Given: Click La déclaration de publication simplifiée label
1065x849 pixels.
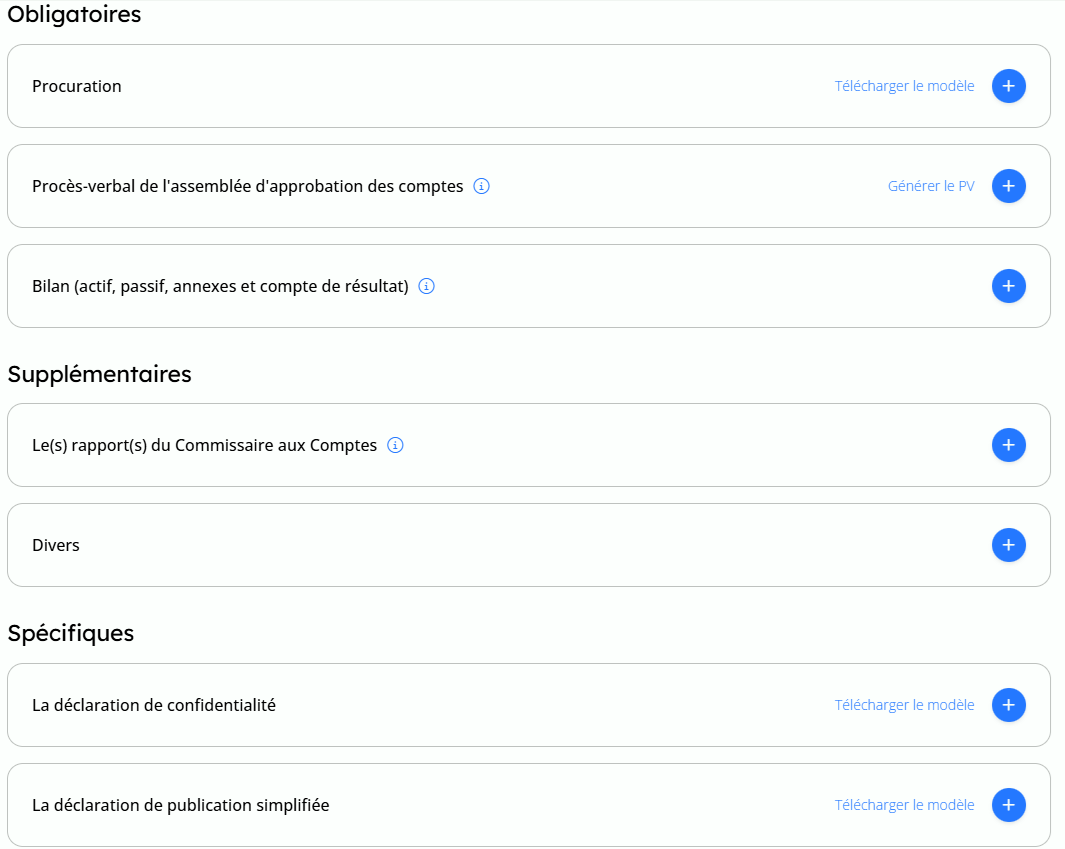Looking at the screenshot, I should pyautogui.click(x=180, y=805).
